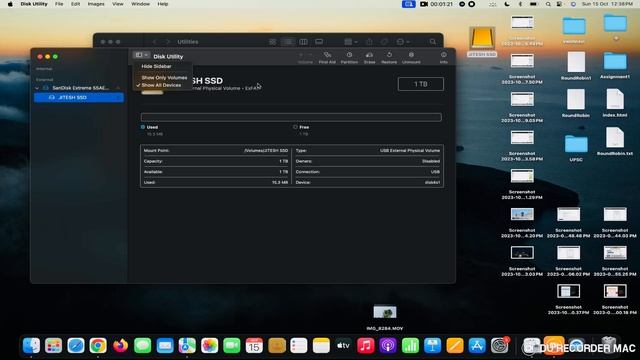Open the Finder group-by dropdown

[351, 42]
